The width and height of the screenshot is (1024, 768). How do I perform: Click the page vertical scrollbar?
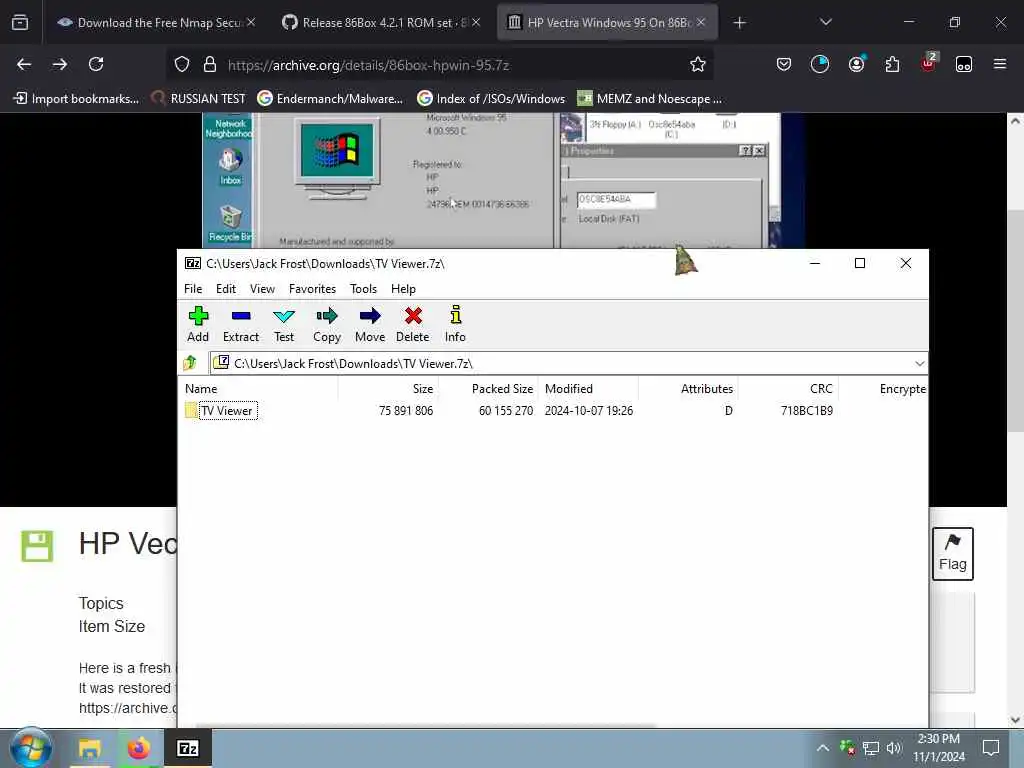(1015, 320)
